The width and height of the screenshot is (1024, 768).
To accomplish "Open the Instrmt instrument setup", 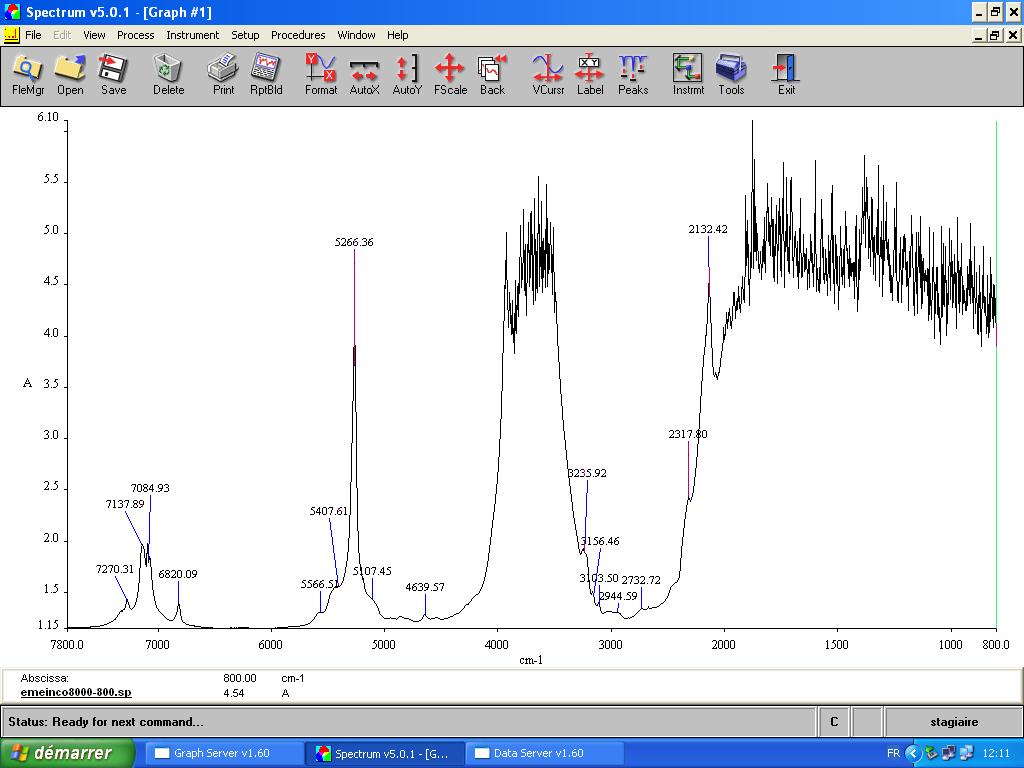I will tap(688, 75).
